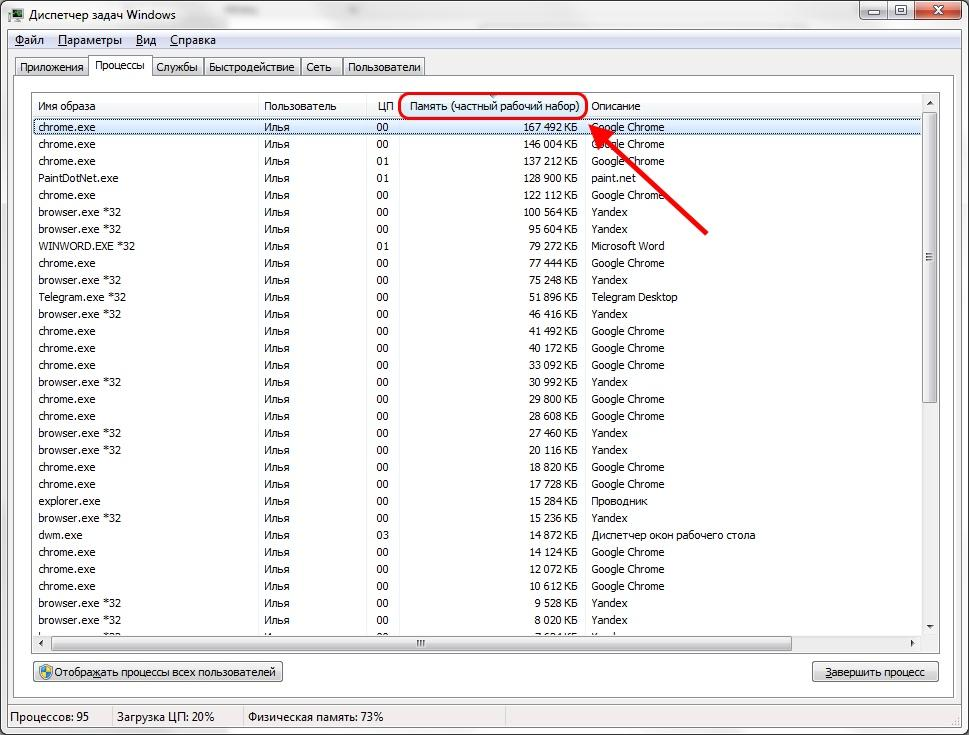This screenshot has height=735, width=969.
Task: Select chrome.exe row with 33 092 КБ
Action: point(476,365)
